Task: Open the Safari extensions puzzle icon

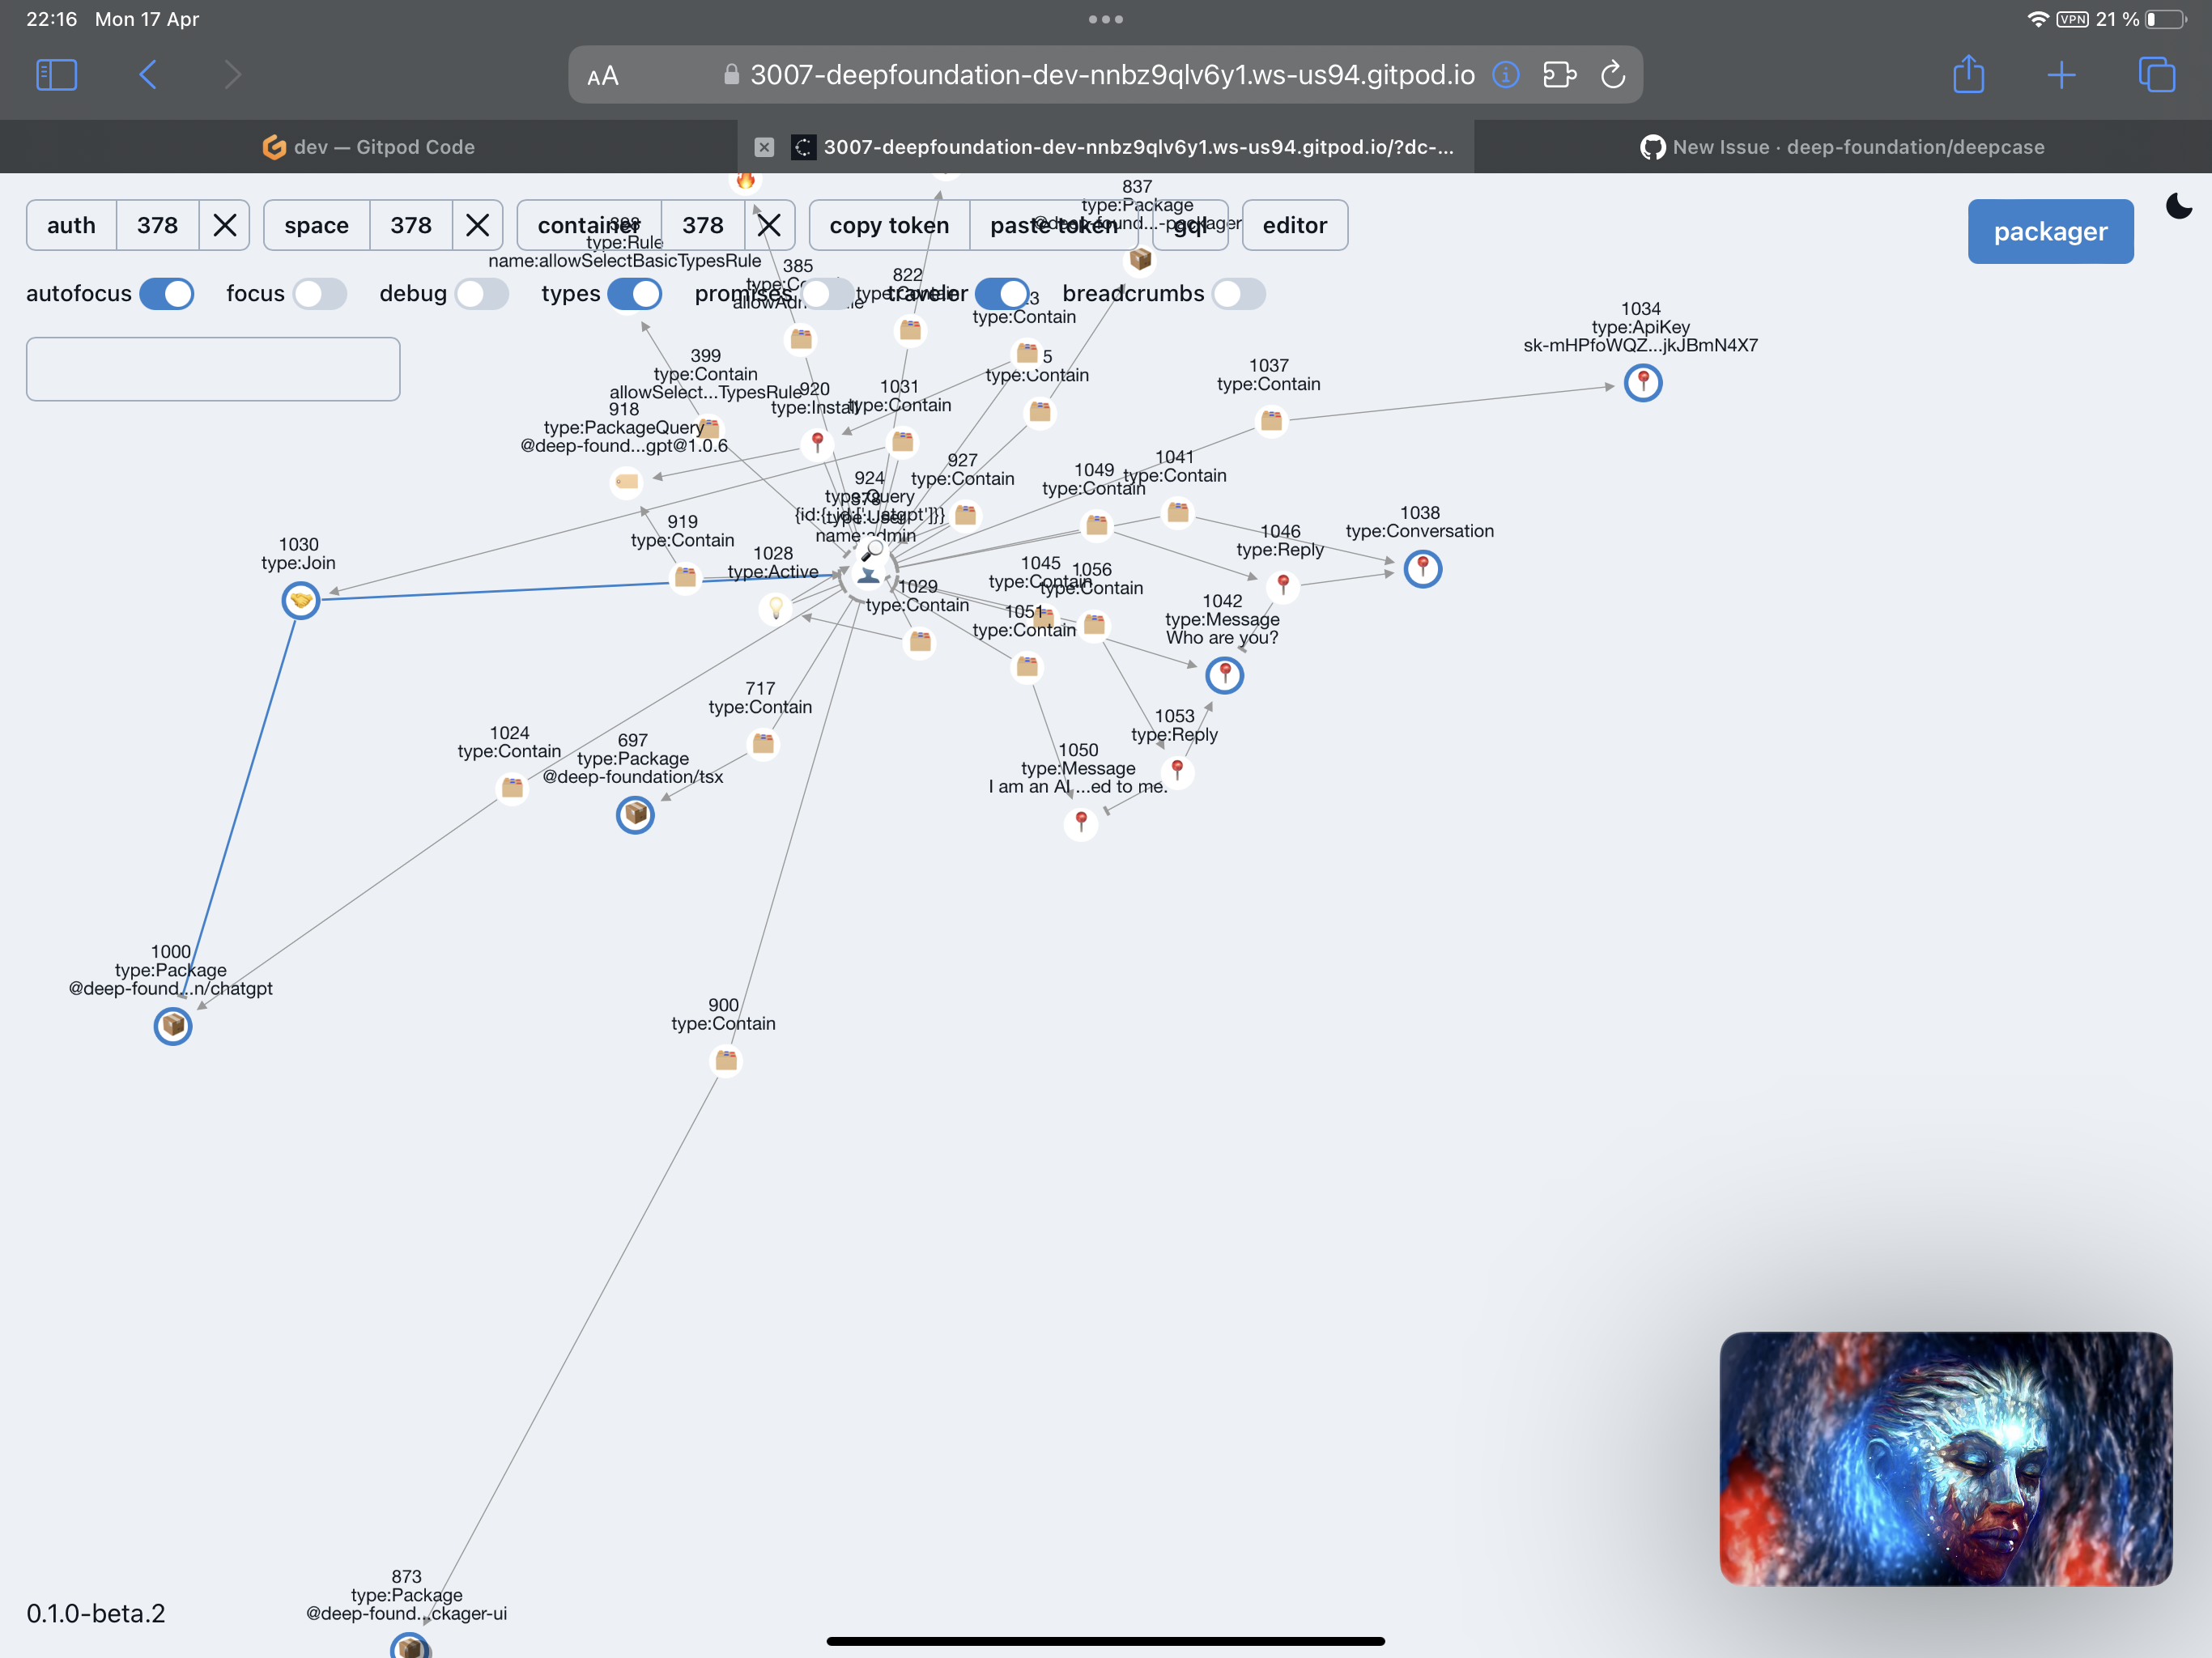Action: coord(1560,75)
